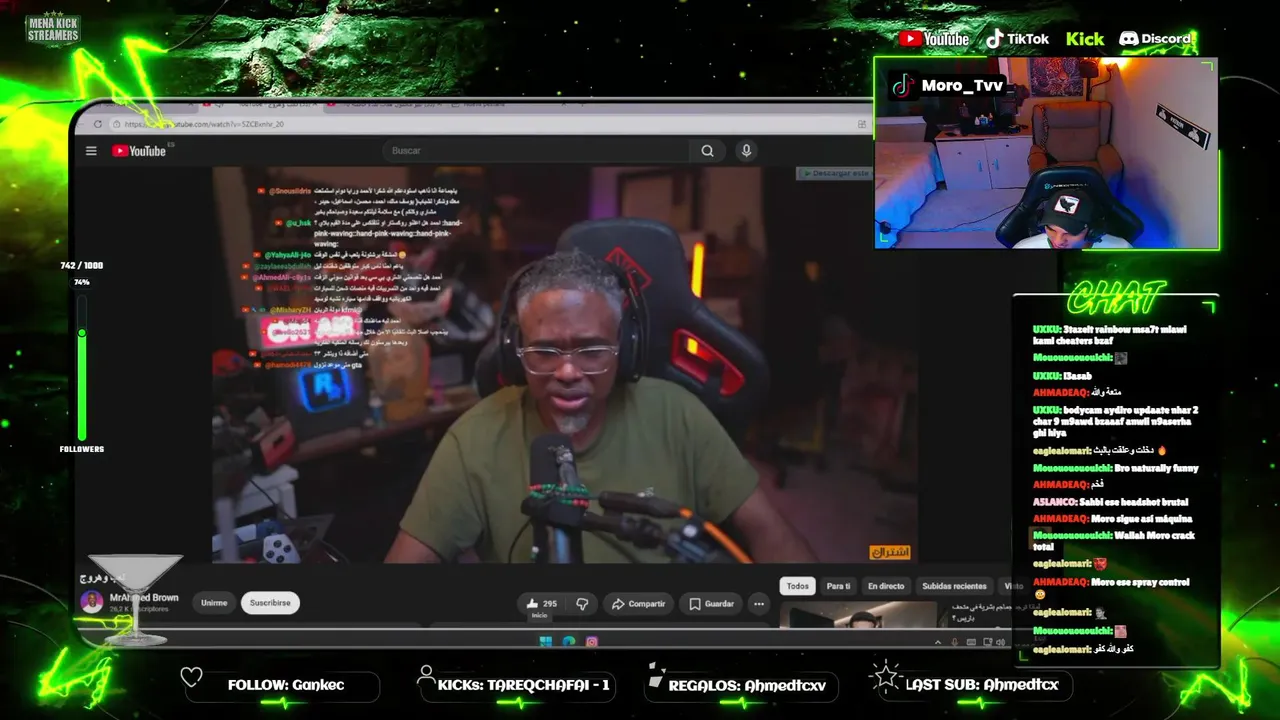Click the green followers goal progress bar
The image size is (1280, 720).
click(82, 366)
